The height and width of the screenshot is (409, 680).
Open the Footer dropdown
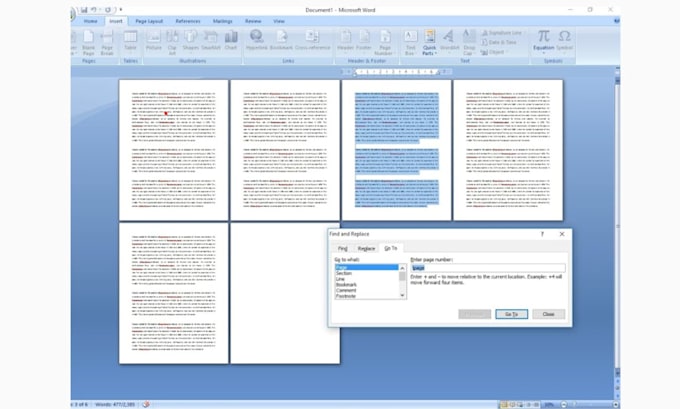click(364, 42)
